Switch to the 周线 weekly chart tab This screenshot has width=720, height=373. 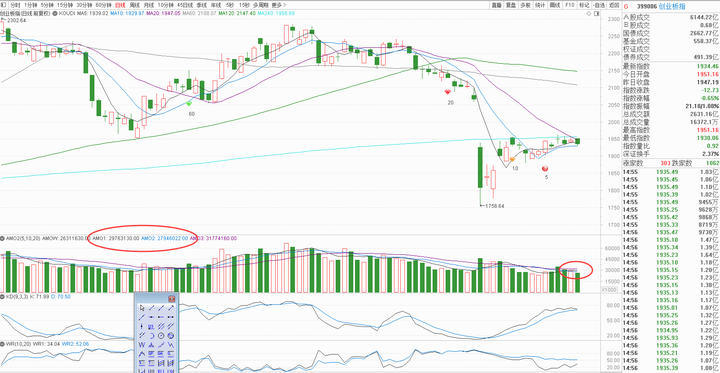pyautogui.click(x=135, y=5)
